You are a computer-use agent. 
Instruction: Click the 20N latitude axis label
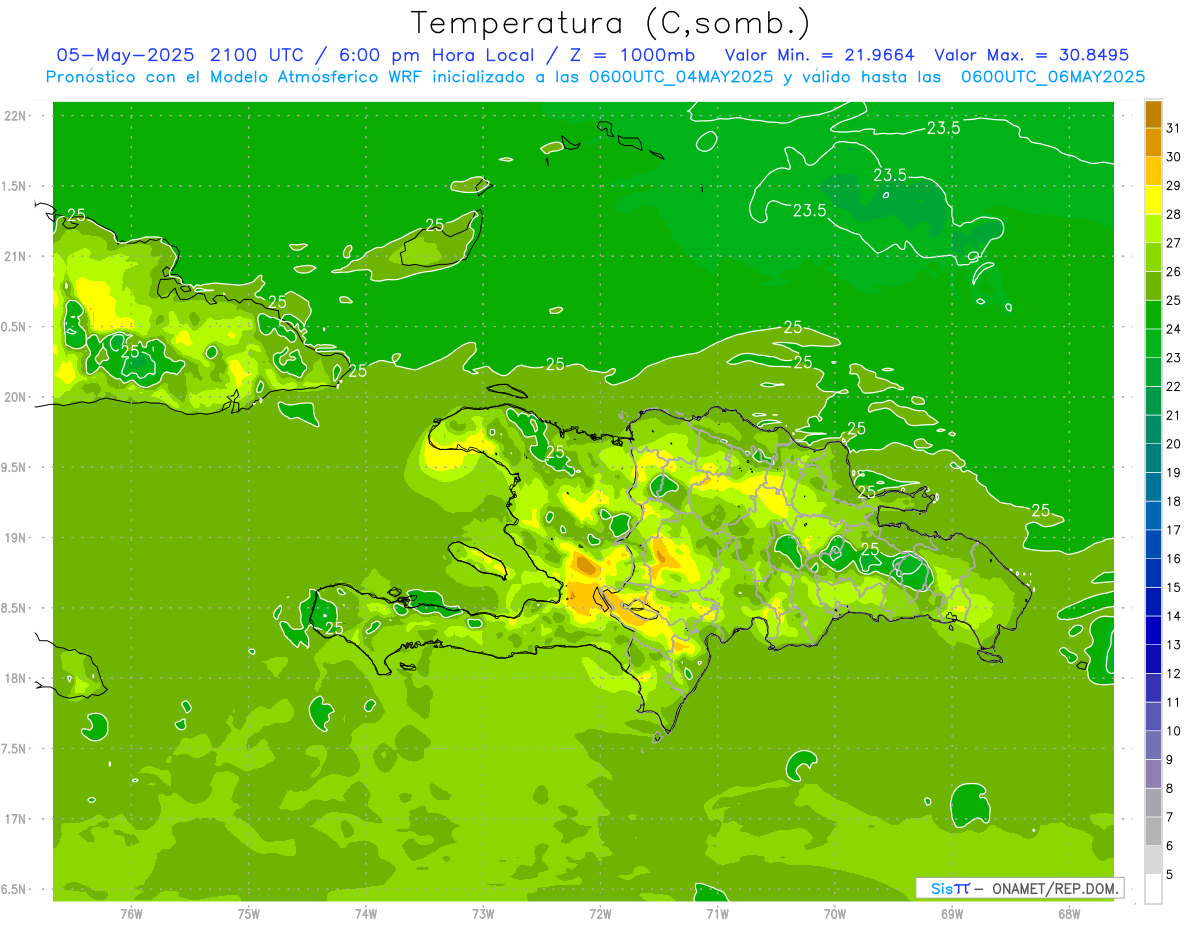[15, 397]
